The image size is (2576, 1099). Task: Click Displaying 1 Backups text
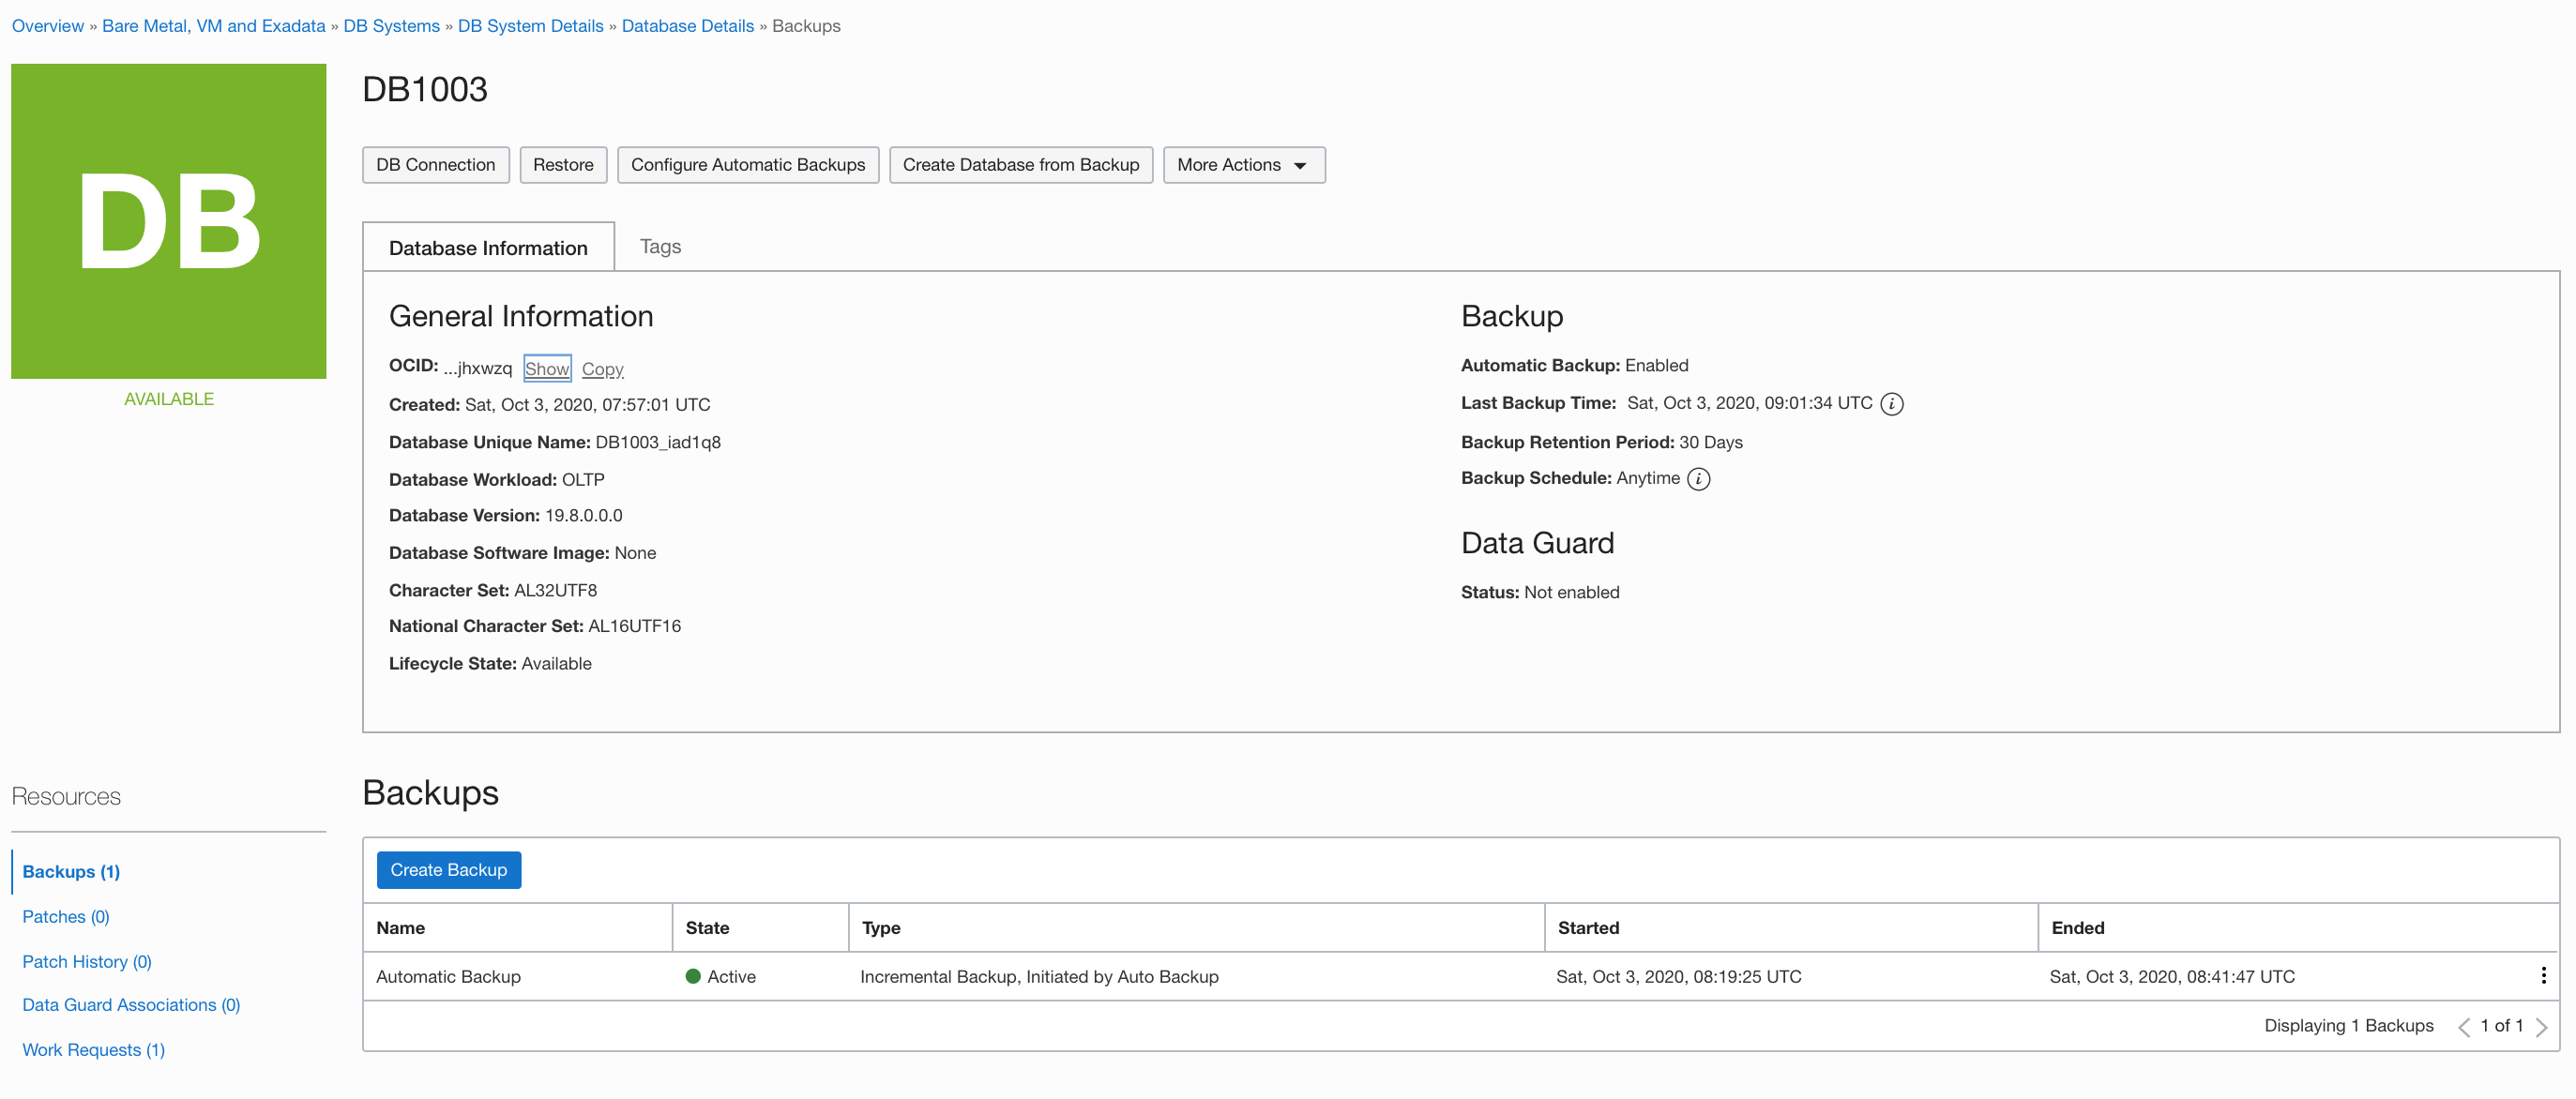click(x=2348, y=1026)
